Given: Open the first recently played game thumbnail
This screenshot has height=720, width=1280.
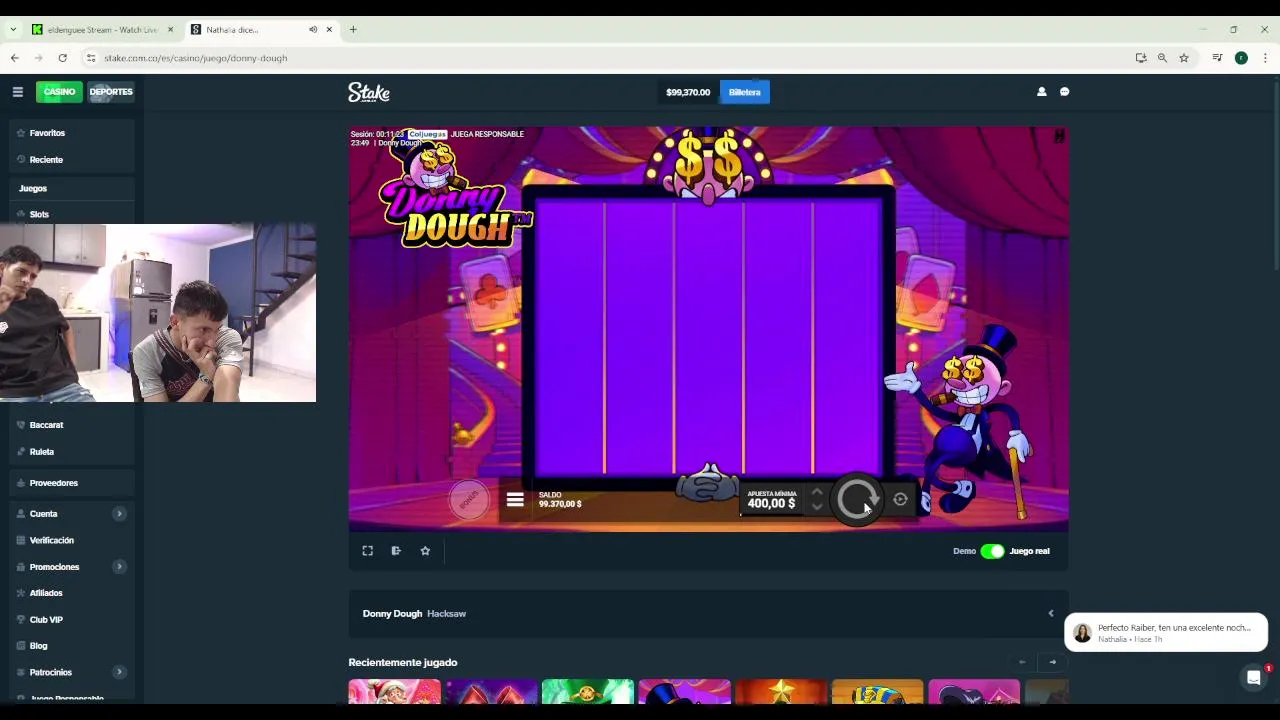Looking at the screenshot, I should [x=394, y=692].
